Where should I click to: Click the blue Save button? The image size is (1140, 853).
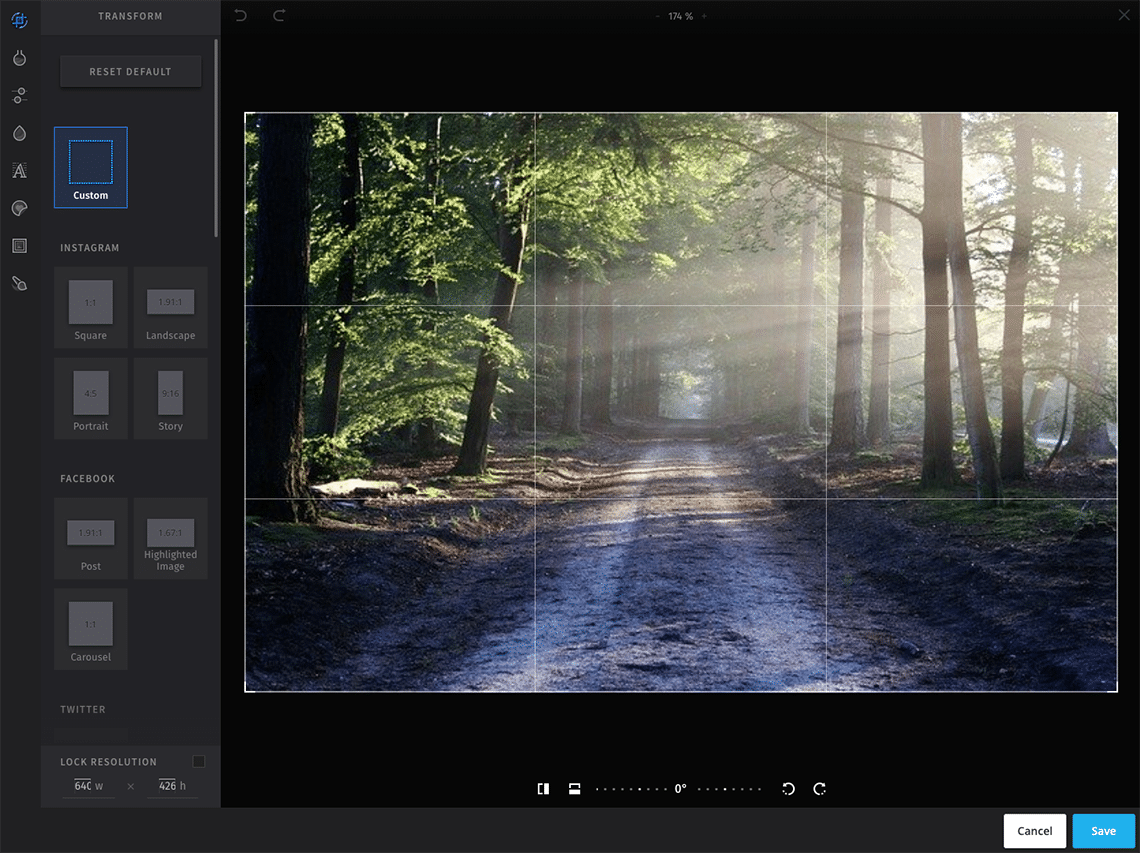[1103, 831]
